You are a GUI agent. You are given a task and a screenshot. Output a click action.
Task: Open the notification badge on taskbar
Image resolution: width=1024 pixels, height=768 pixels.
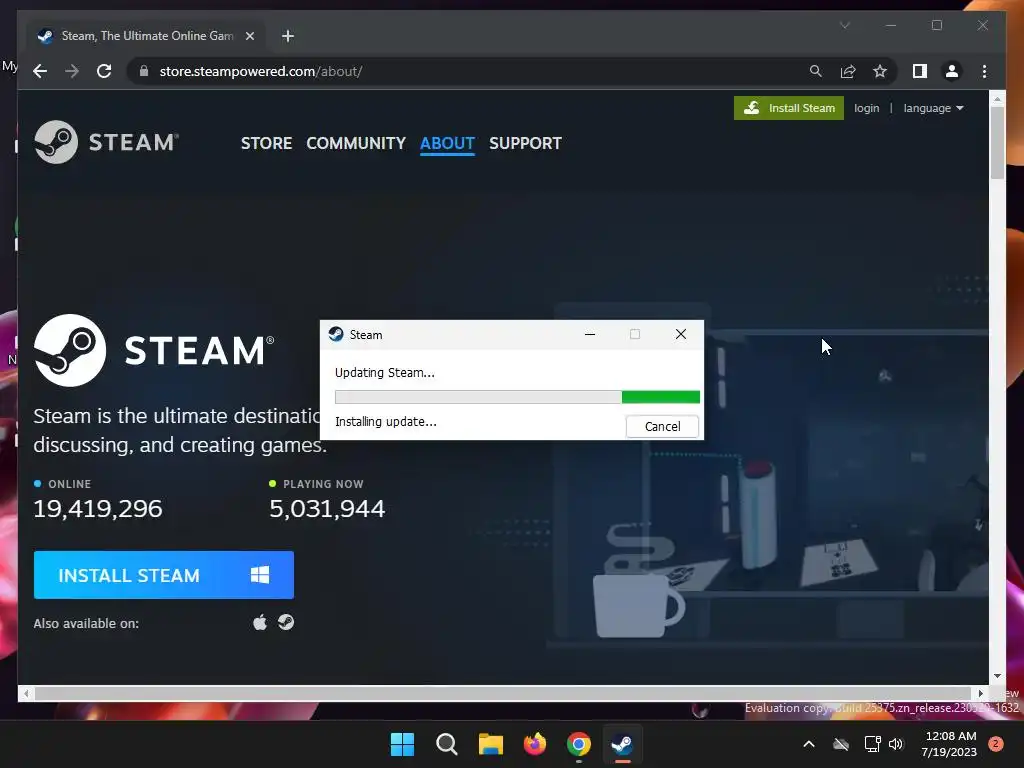(996, 744)
